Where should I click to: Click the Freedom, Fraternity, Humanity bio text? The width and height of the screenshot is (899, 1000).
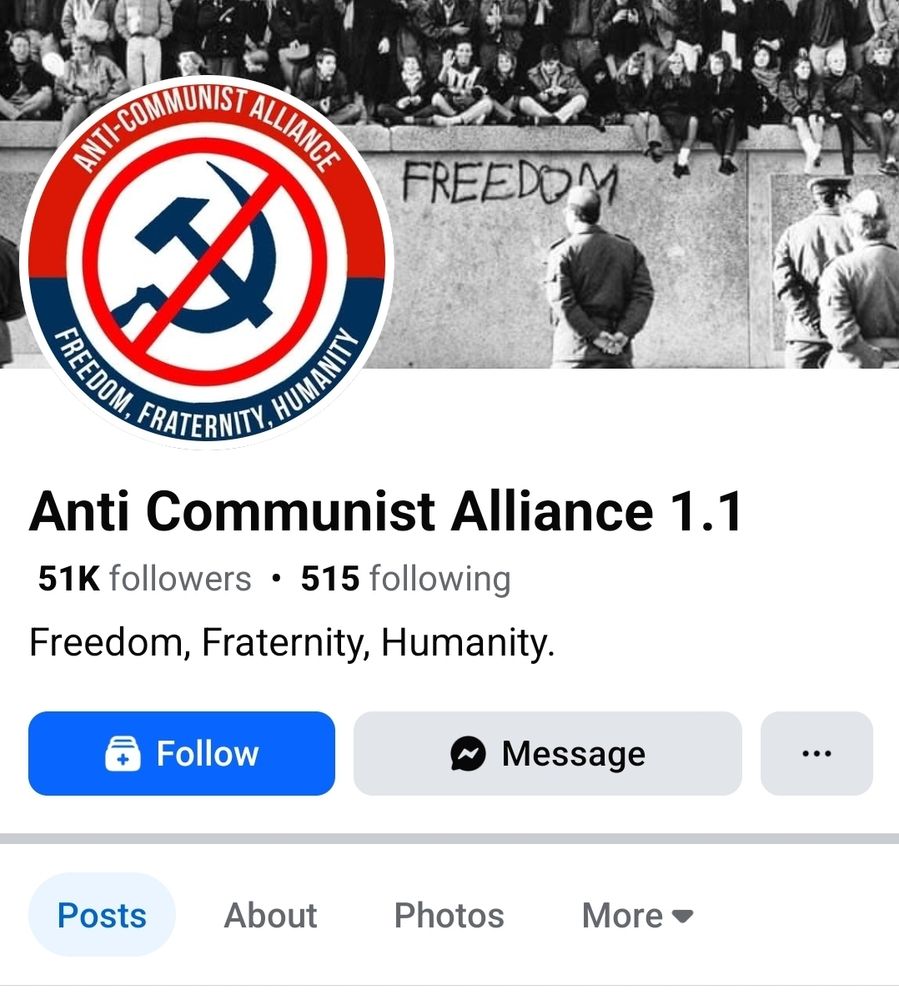tap(292, 642)
